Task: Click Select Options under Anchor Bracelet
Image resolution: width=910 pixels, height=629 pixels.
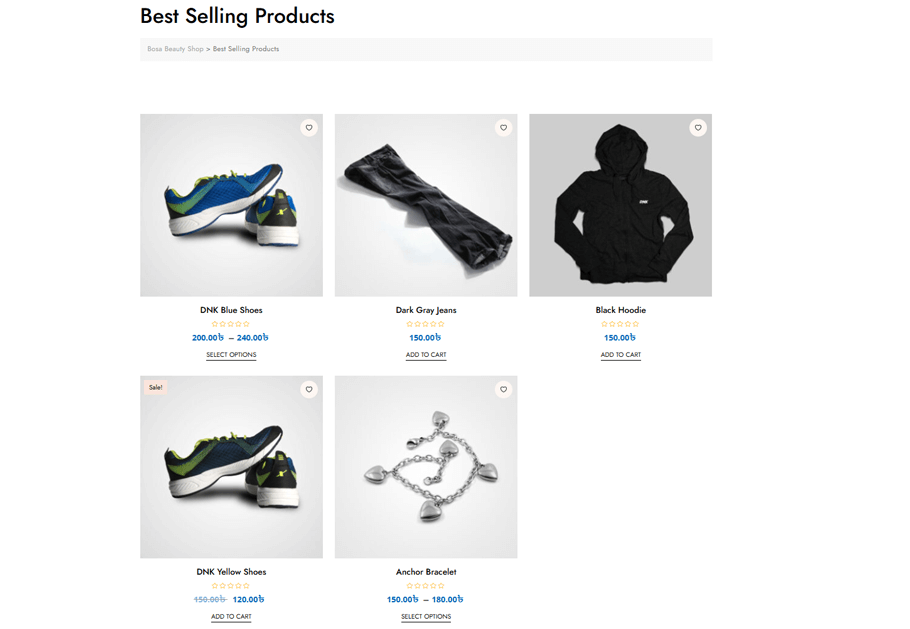Action: point(426,617)
